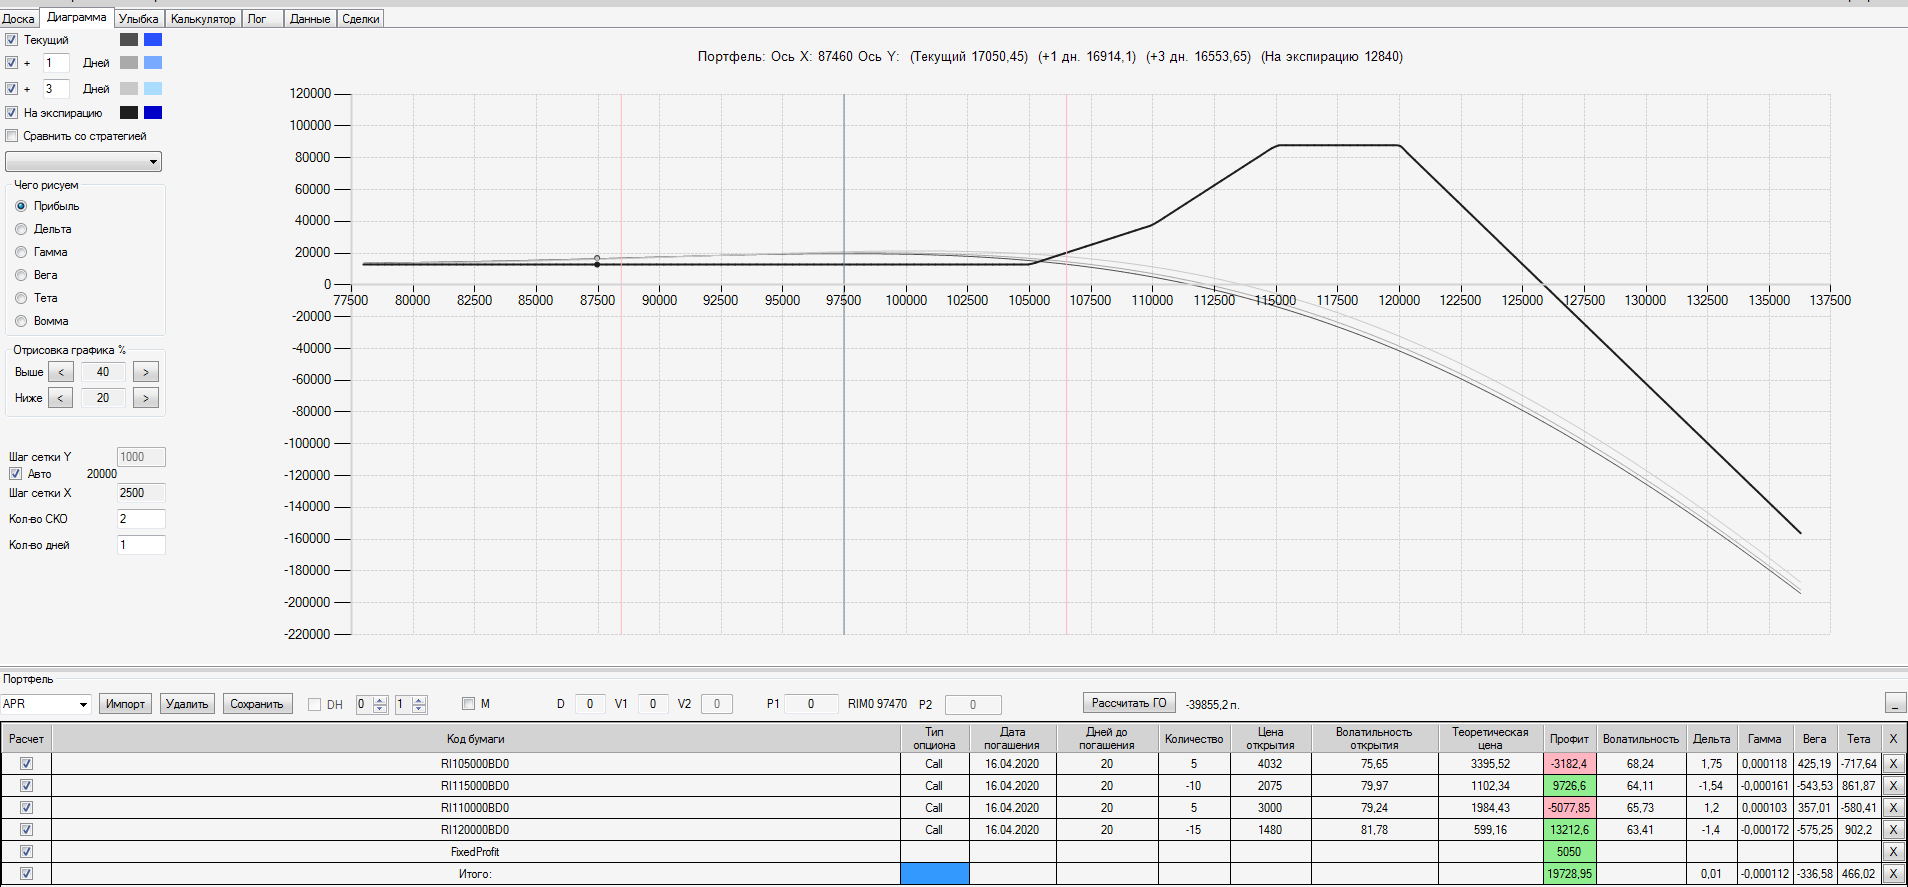
Task: Increase the Выше chart percentage with right arrow
Action: click(146, 372)
